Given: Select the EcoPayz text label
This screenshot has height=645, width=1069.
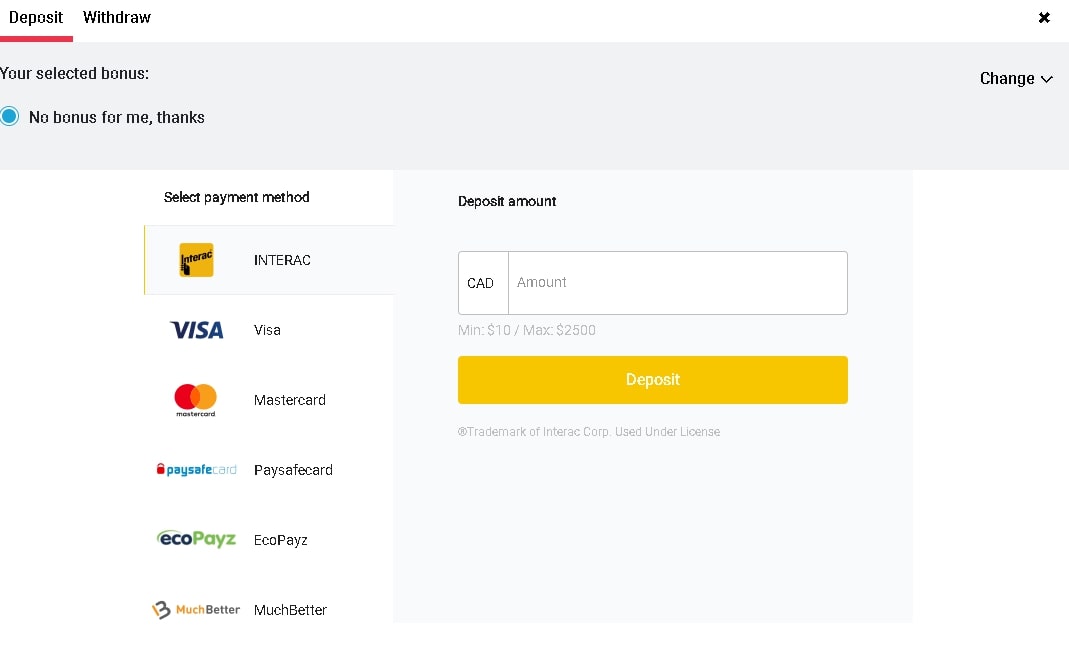Looking at the screenshot, I should click(281, 540).
